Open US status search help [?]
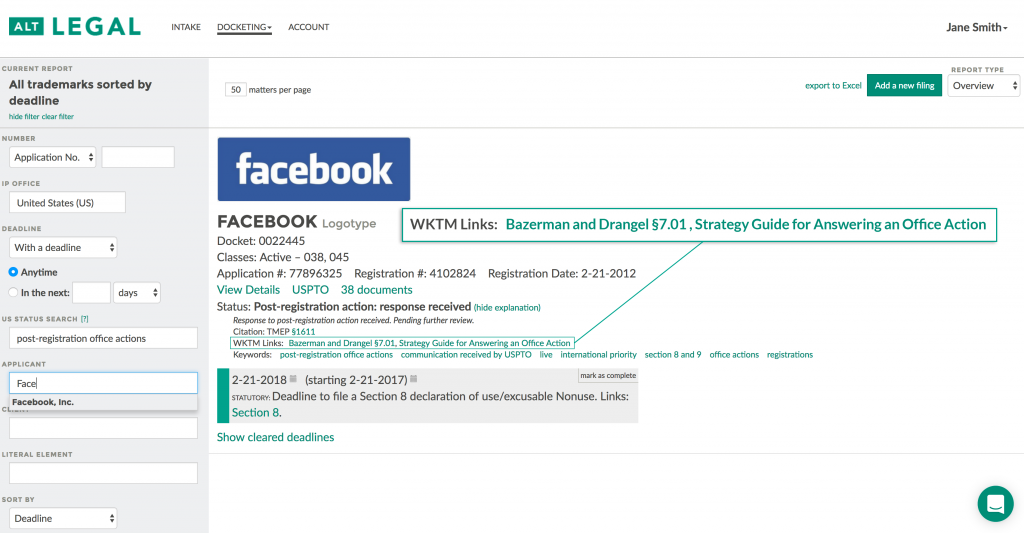 (x=84, y=319)
